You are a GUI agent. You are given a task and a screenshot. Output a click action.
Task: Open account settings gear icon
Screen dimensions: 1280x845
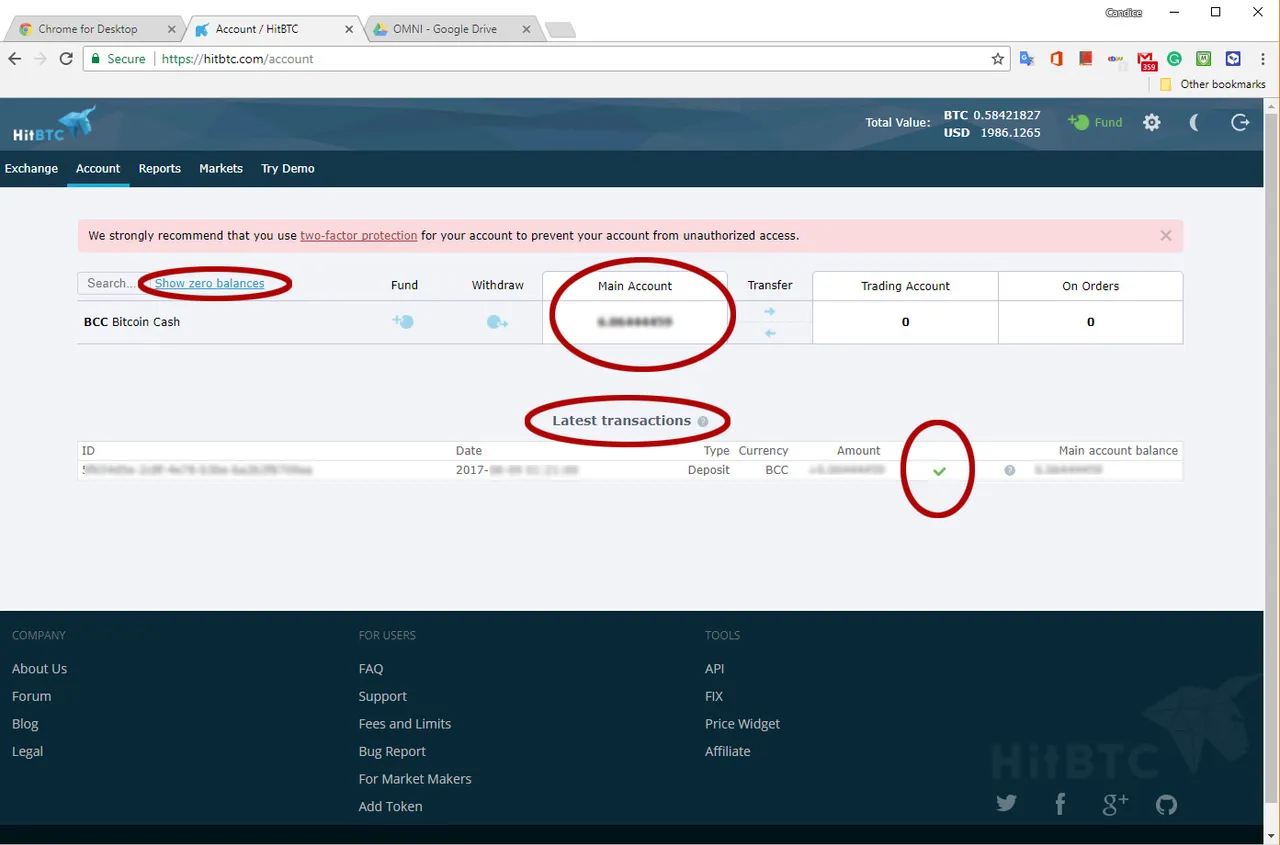pyautogui.click(x=1152, y=122)
